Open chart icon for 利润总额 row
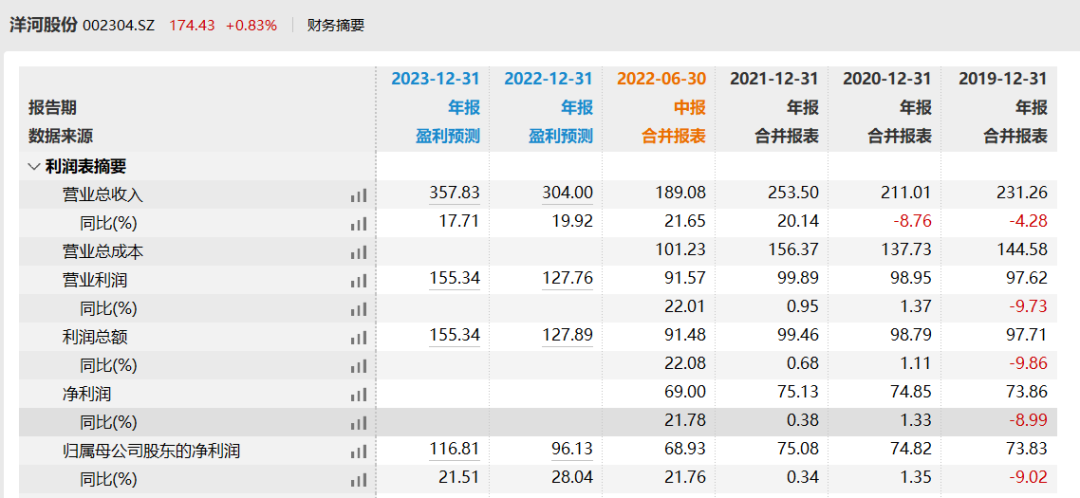 pyautogui.click(x=358, y=338)
